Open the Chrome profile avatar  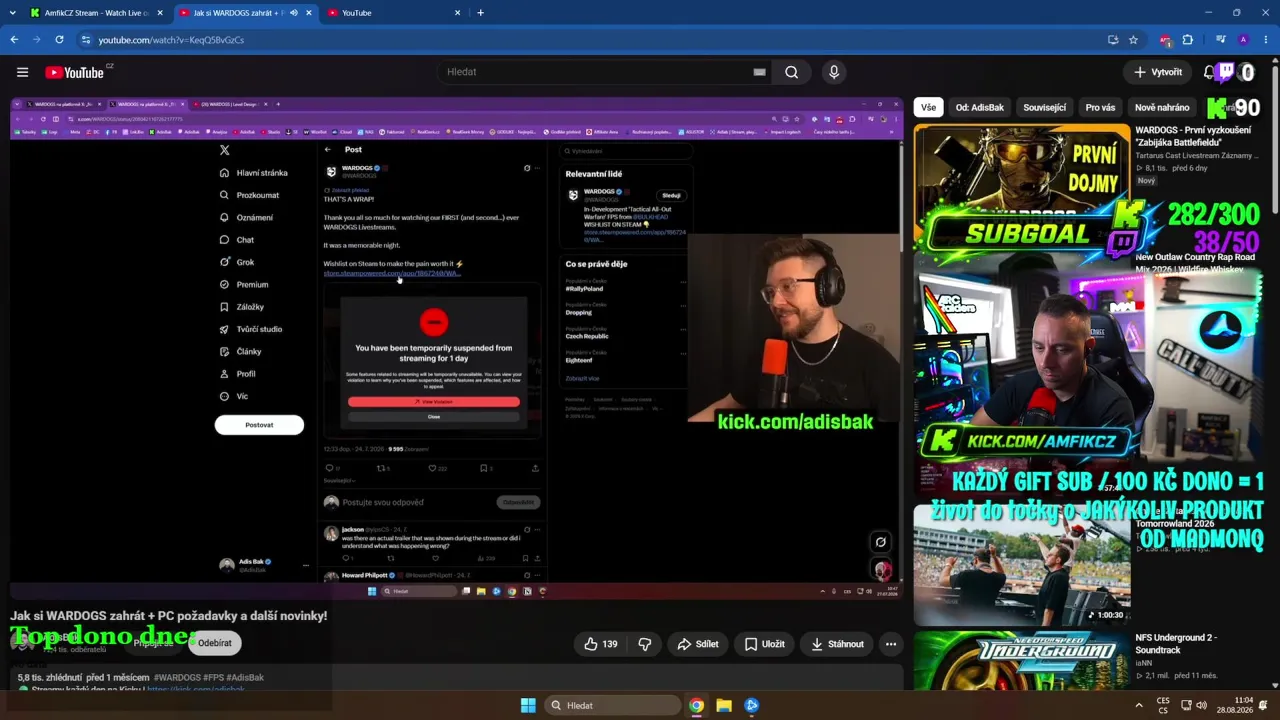click(1243, 40)
